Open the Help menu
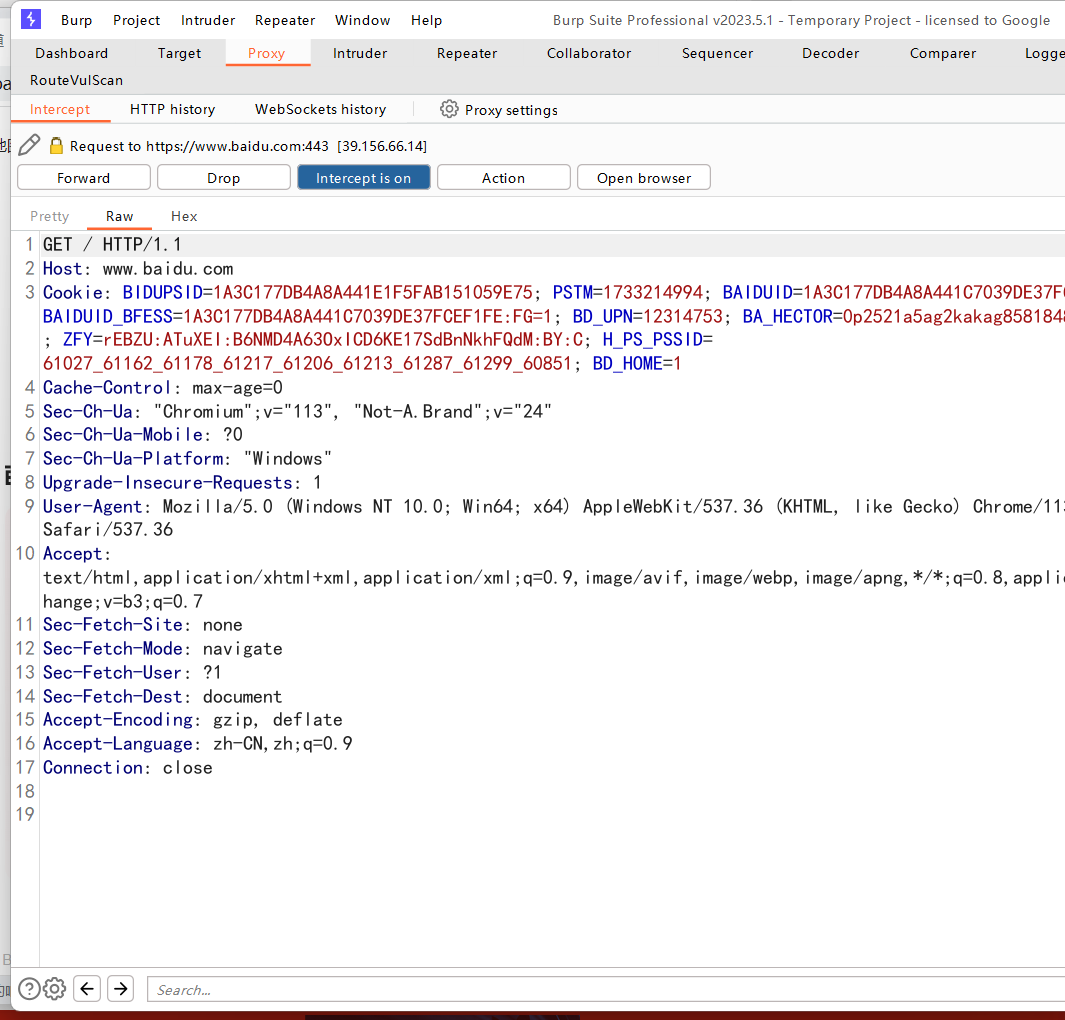This screenshot has height=1020, width=1065. (427, 20)
